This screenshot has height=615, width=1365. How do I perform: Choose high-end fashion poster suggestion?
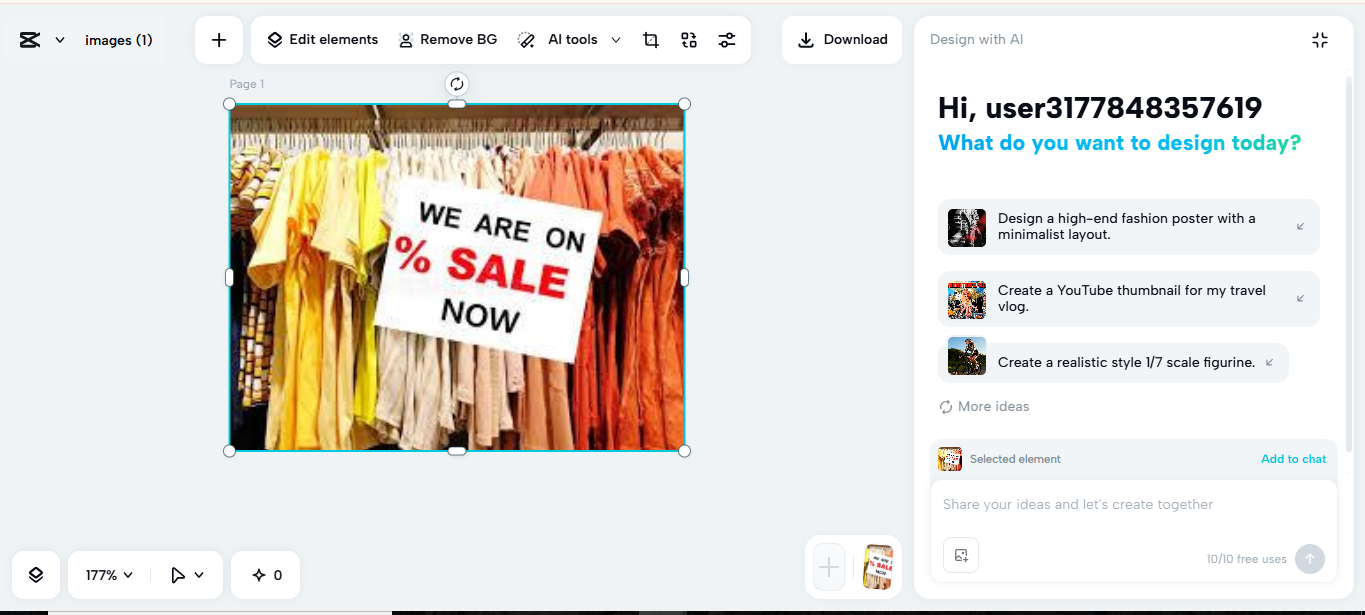tap(1129, 227)
